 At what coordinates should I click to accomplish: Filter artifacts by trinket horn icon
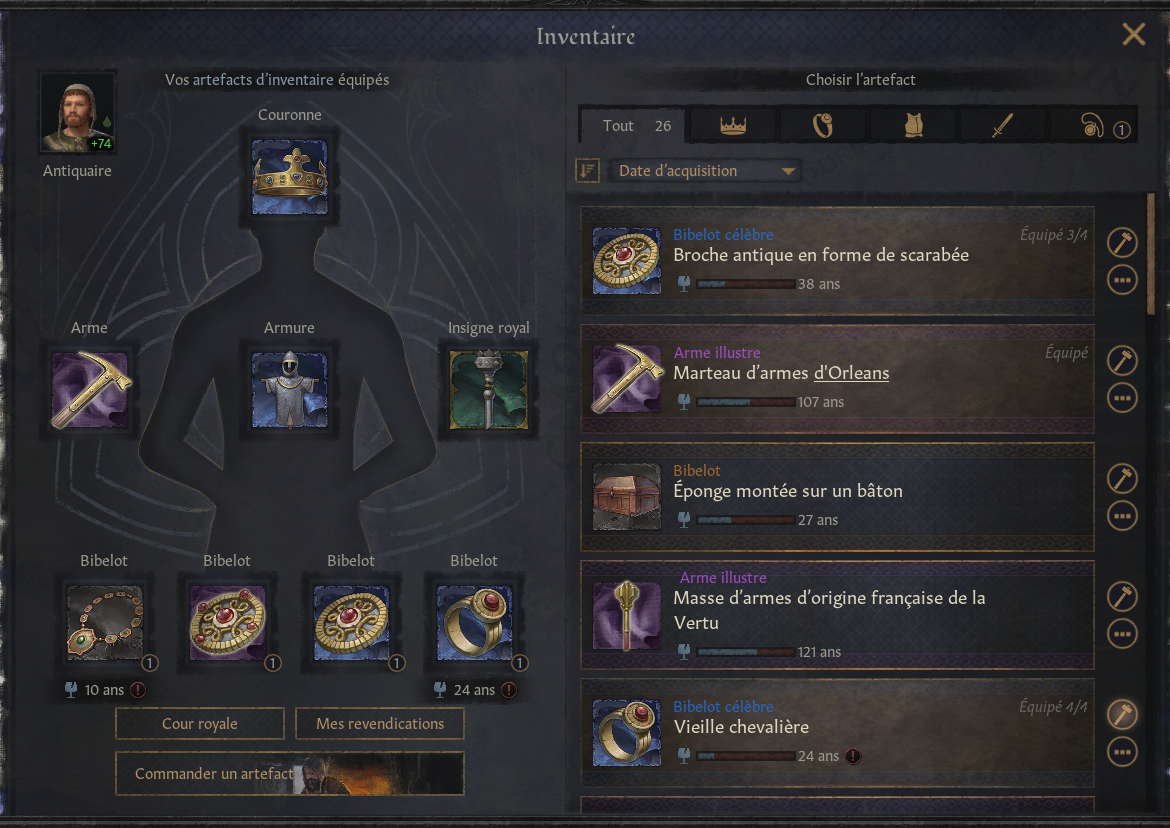tap(1094, 126)
